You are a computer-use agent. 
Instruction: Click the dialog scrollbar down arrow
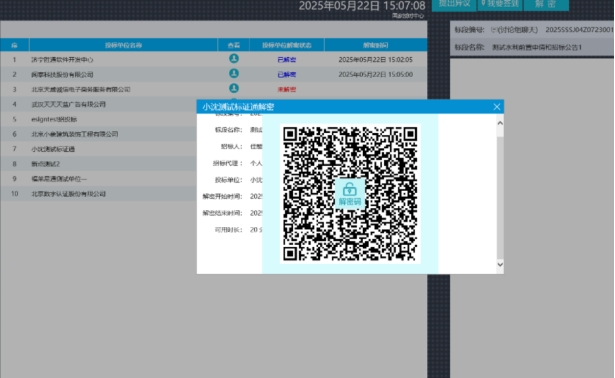[500, 264]
